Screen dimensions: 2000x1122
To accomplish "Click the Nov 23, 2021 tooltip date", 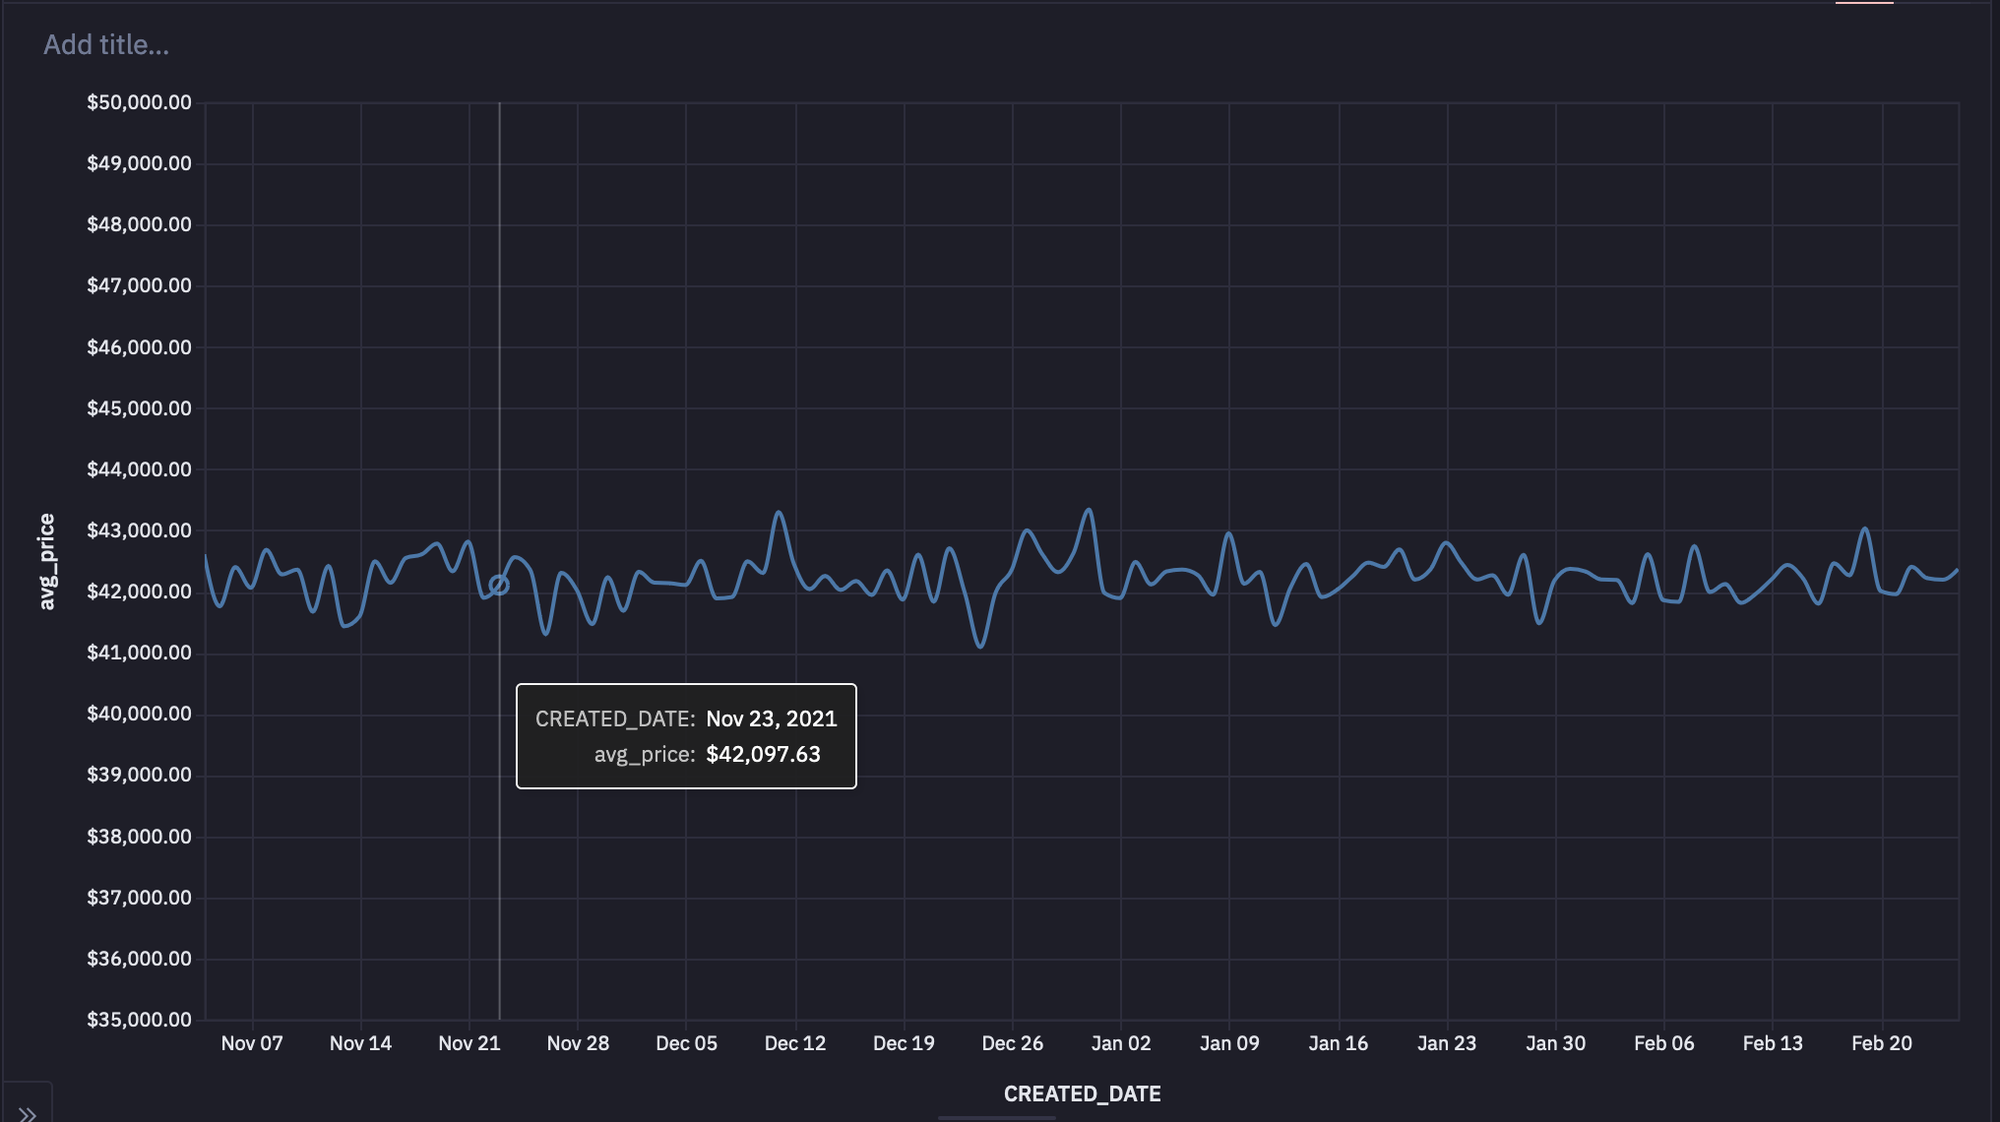I will pyautogui.click(x=771, y=719).
